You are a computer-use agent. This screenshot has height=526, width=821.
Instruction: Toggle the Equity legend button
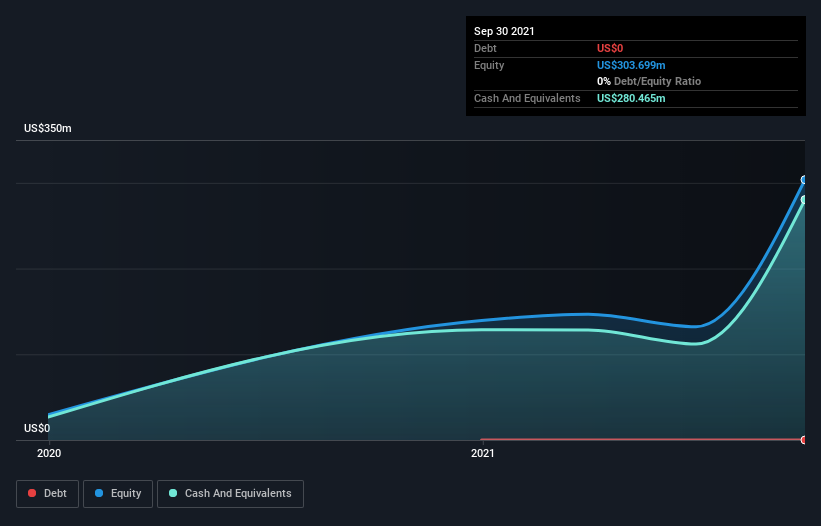coord(118,494)
